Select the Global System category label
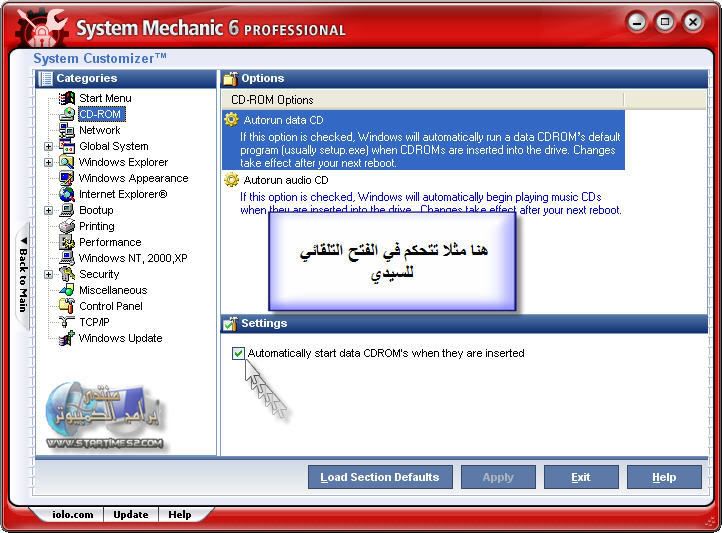Image resolution: width=722 pixels, height=533 pixels. tap(114, 146)
